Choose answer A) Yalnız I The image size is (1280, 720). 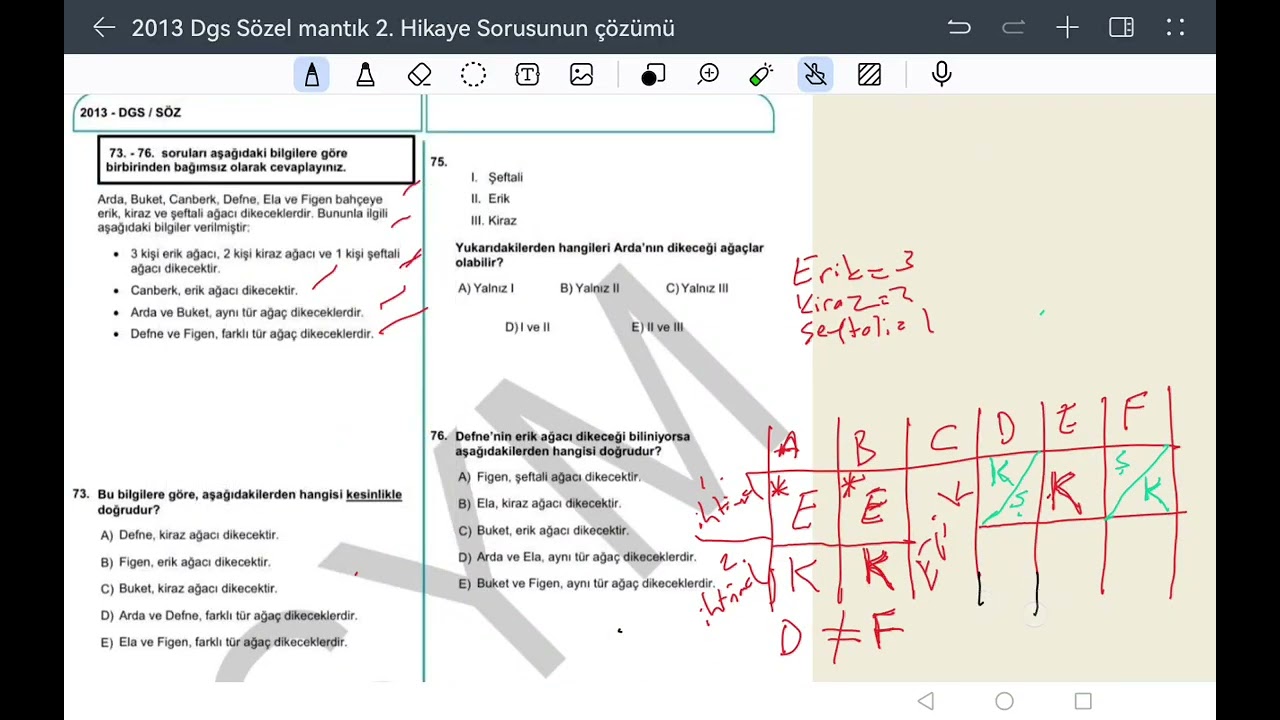click(x=486, y=288)
